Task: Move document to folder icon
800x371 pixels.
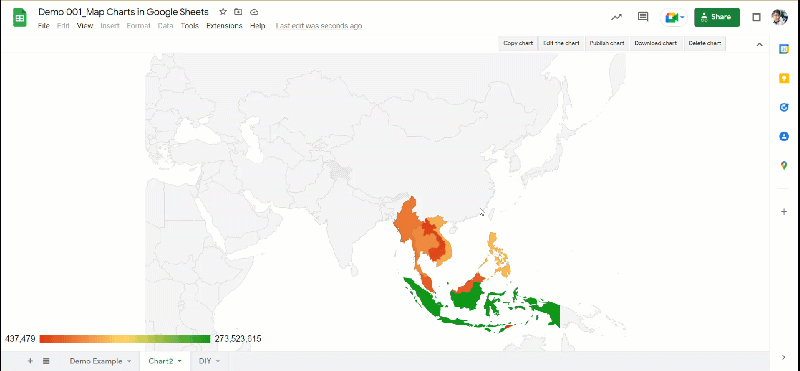Action: tap(238, 12)
